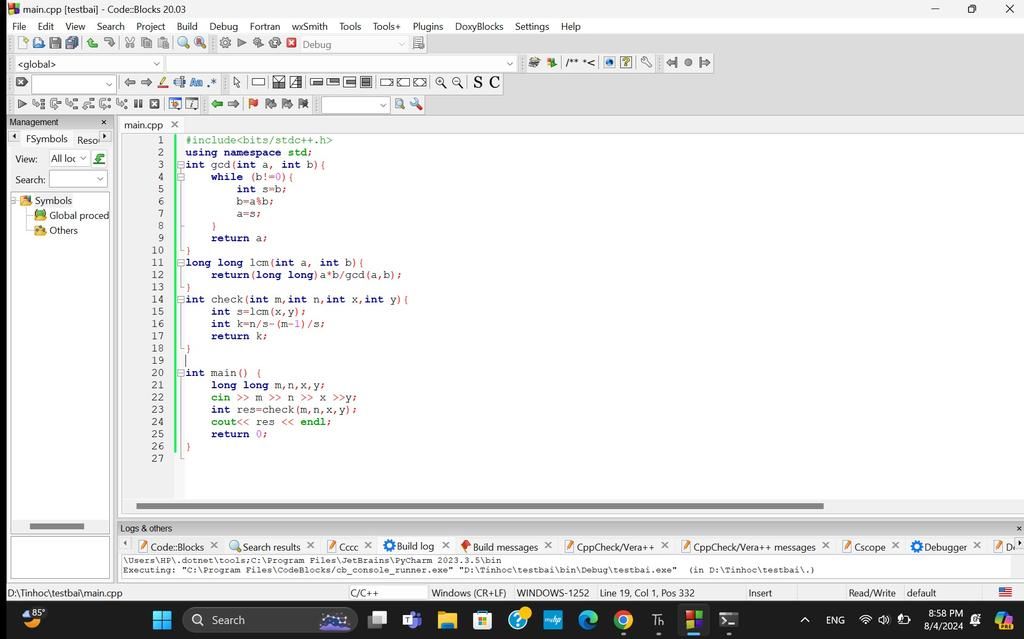Click the Stop debugger icon

[x=155, y=103]
